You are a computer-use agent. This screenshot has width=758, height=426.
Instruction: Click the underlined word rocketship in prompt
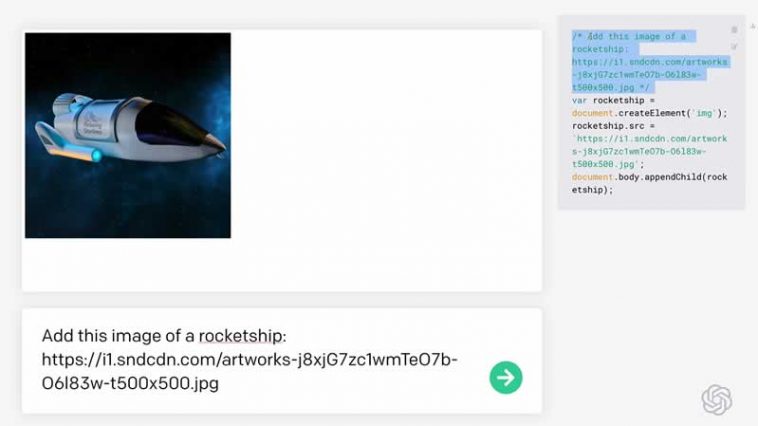(240, 336)
